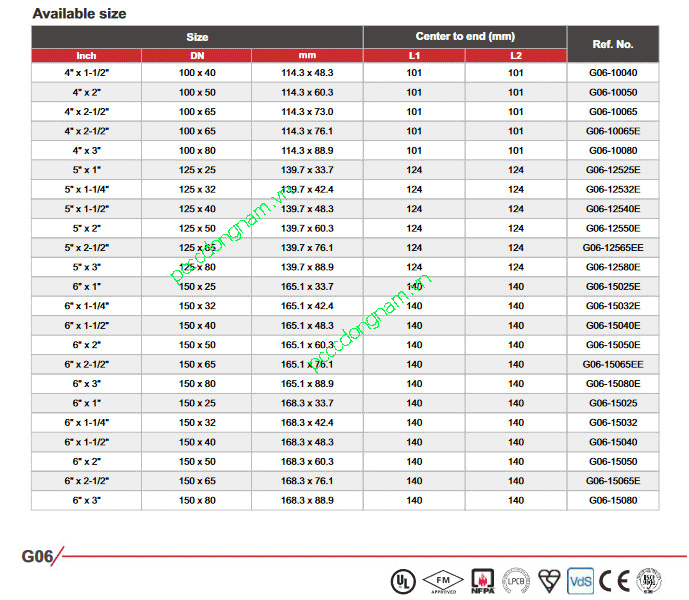Click the red L1 subheader
The height and width of the screenshot is (600, 689).
click(x=414, y=56)
